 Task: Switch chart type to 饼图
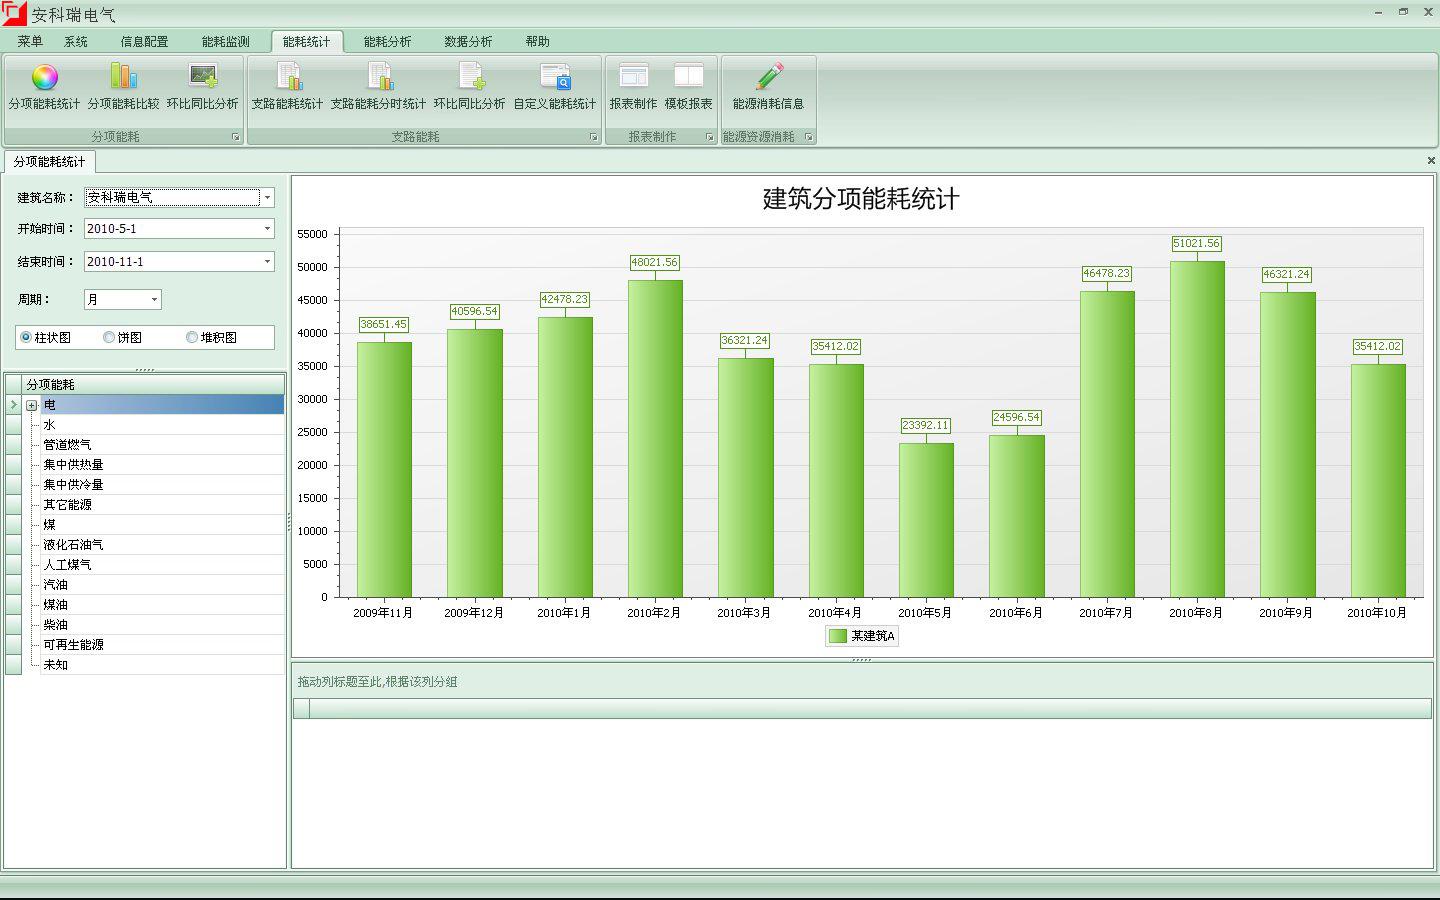click(x=109, y=338)
